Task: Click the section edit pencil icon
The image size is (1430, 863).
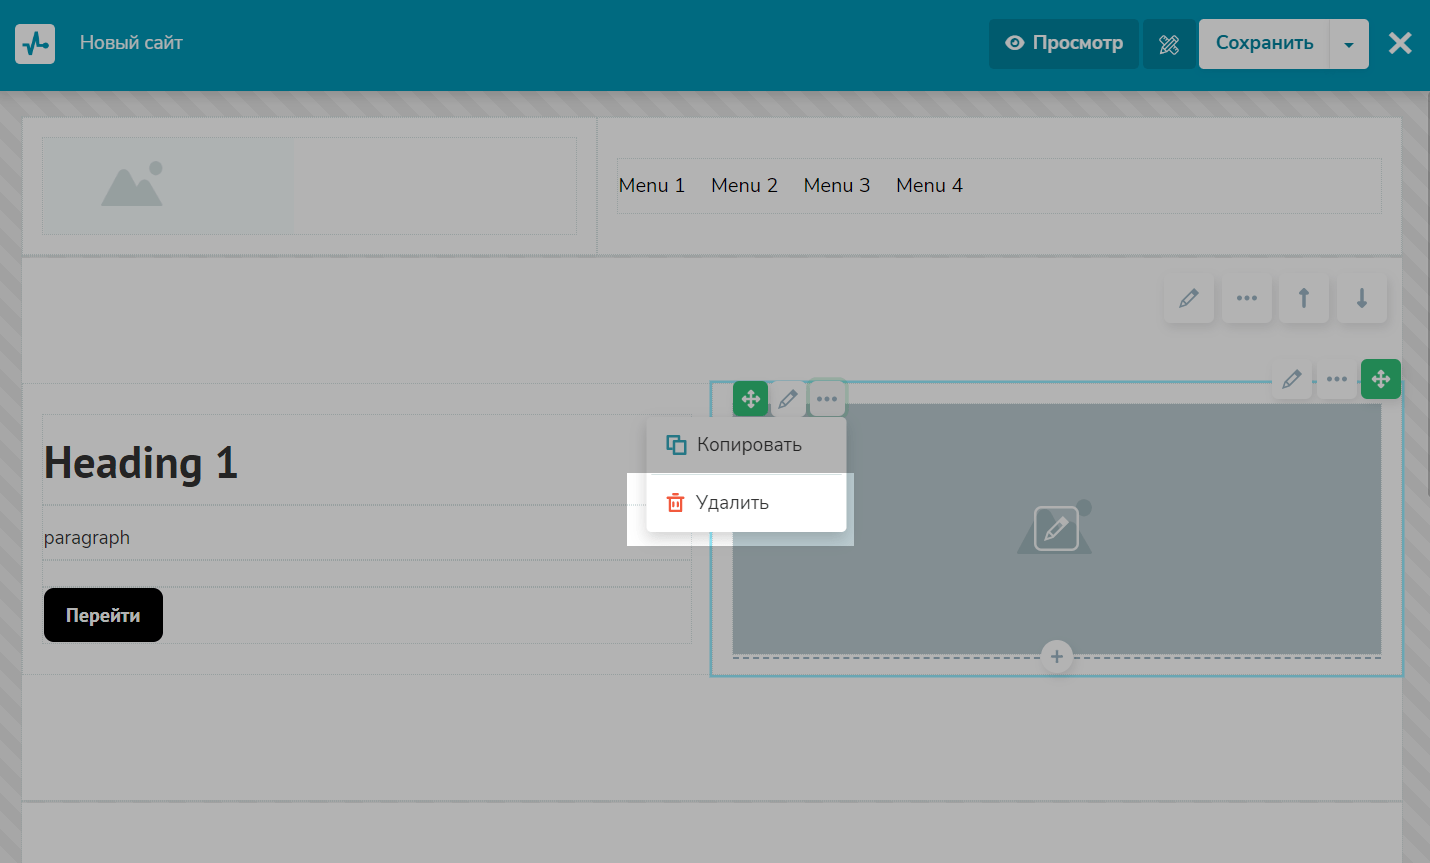Action: (x=1189, y=298)
